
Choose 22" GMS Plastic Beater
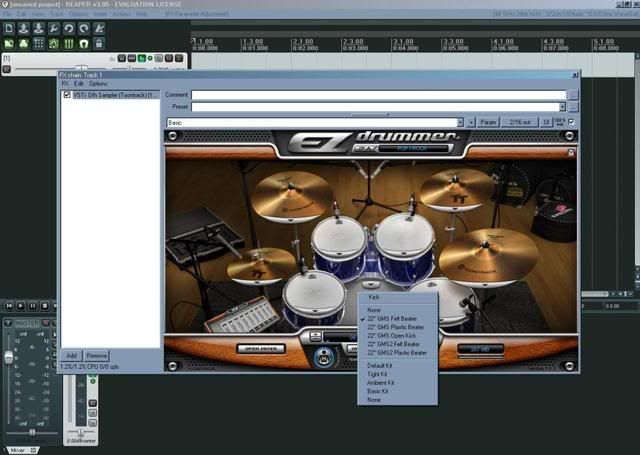(x=396, y=327)
